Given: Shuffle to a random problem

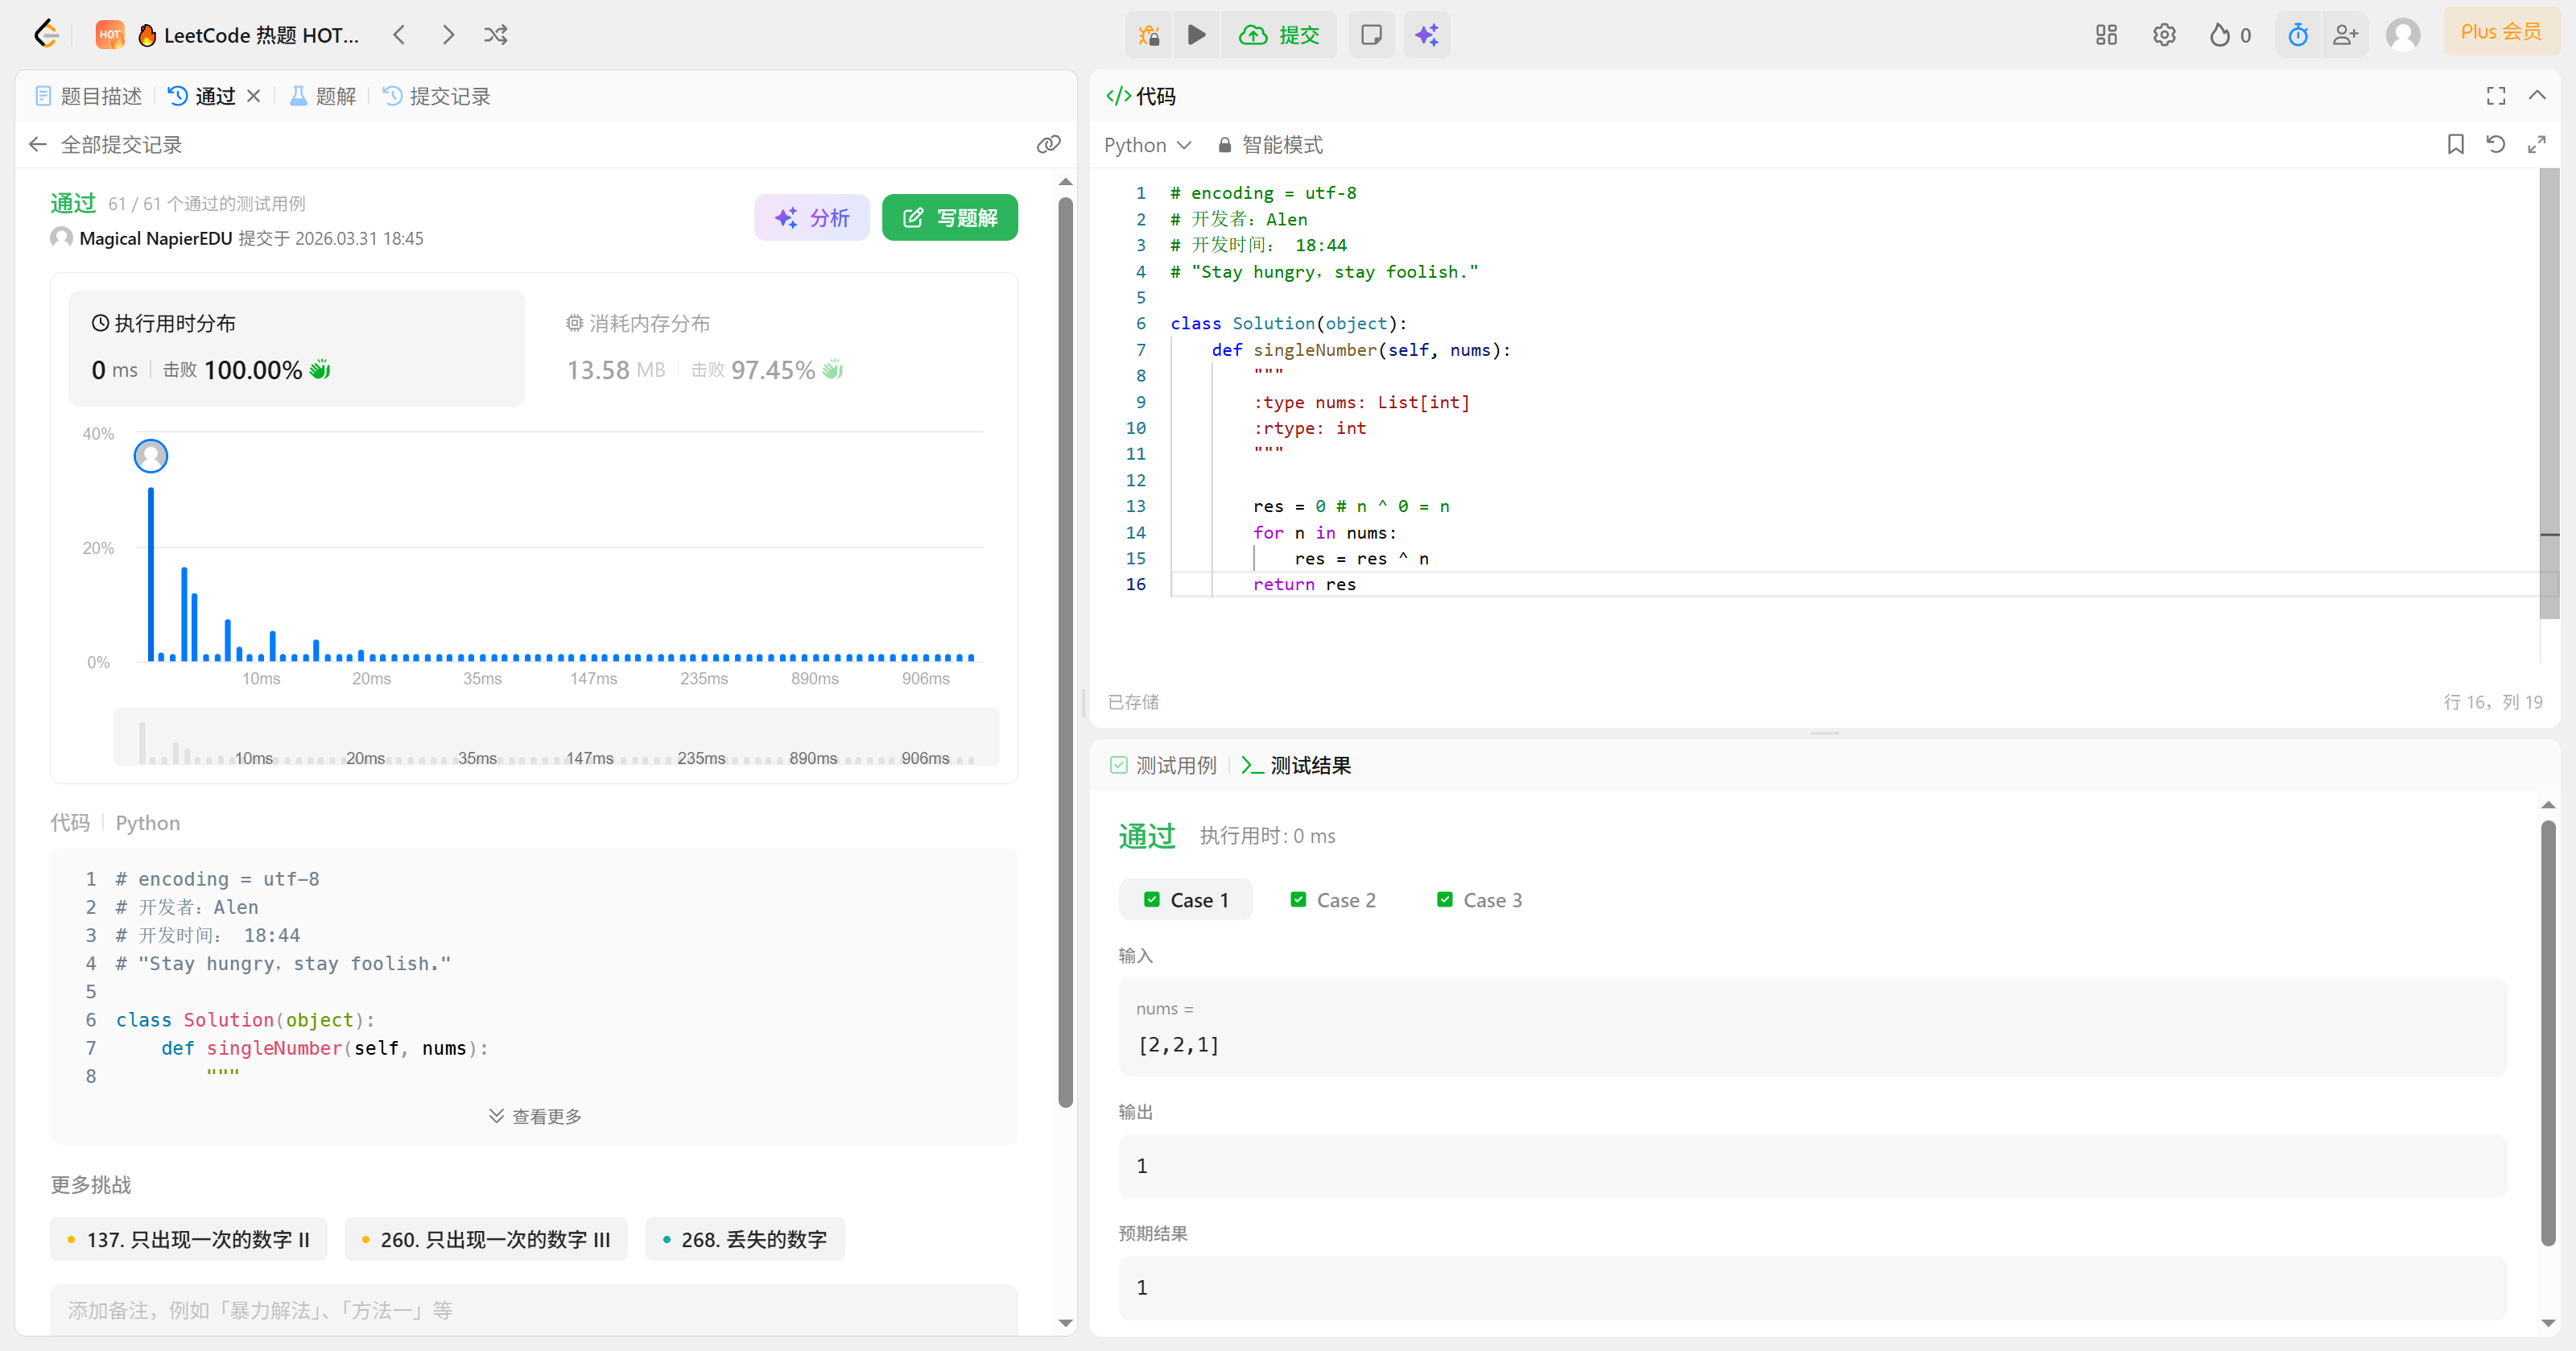Looking at the screenshot, I should 496,35.
